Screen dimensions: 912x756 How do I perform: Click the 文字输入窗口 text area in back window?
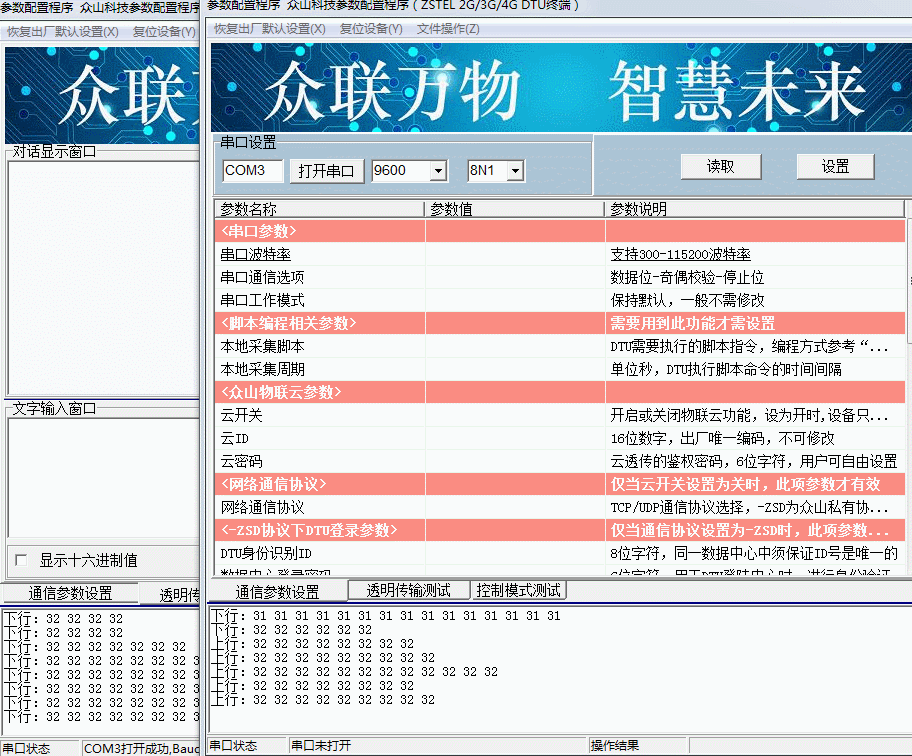104,477
